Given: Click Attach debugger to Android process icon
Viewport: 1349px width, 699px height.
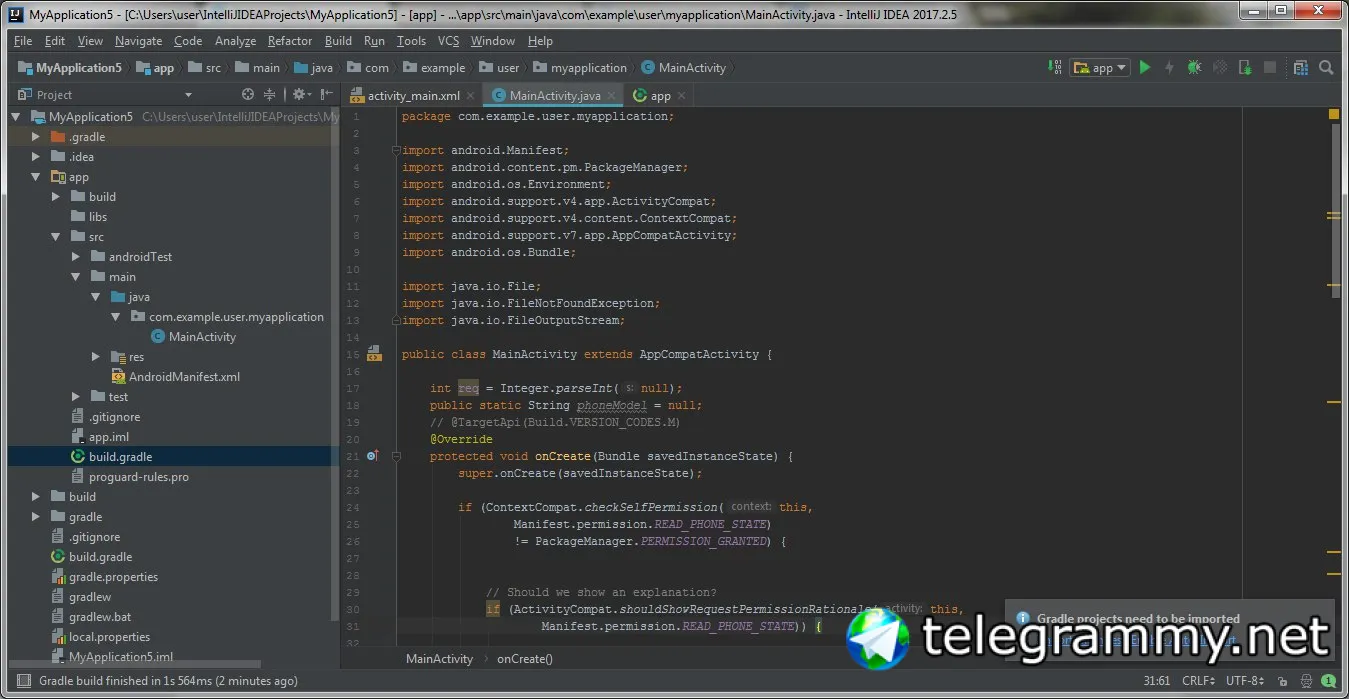Looking at the screenshot, I should [1245, 68].
